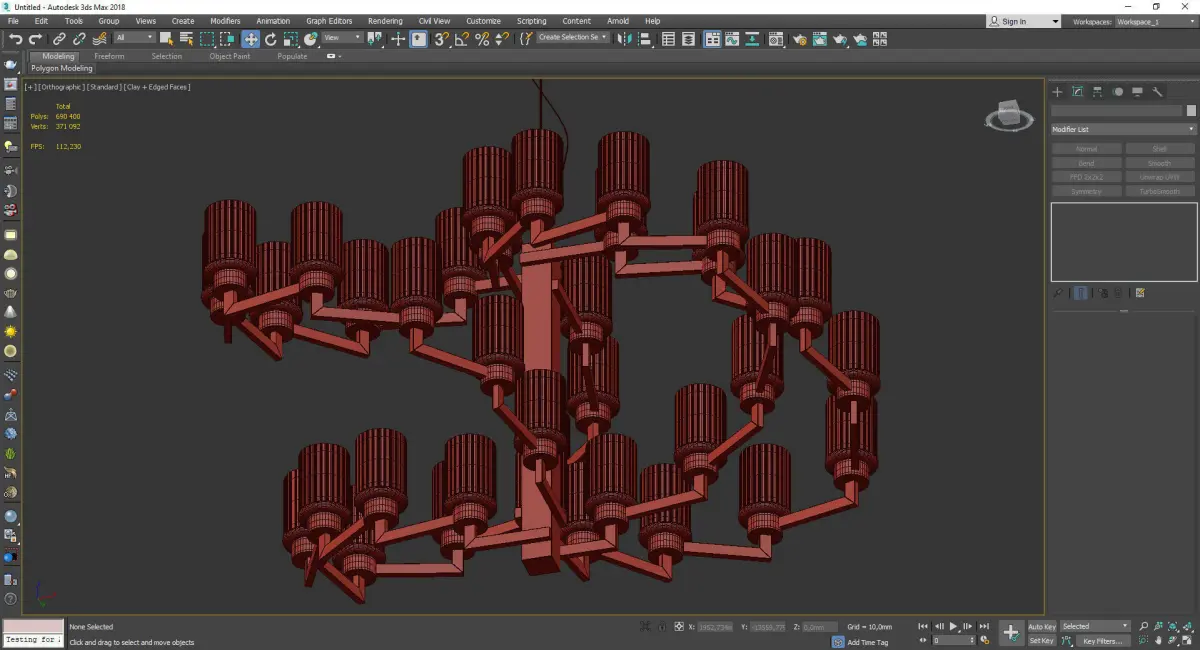Viewport: 1200px width, 650px height.
Task: Click the TurboSmooth modifier button
Action: coord(1160,191)
